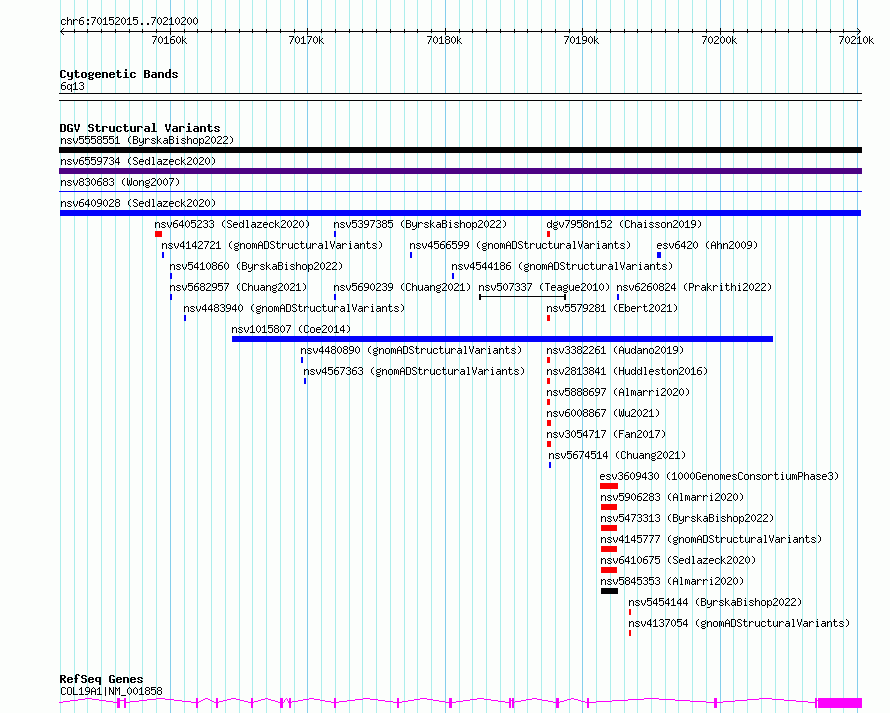Click nsv5888697 (Almarri2020) label
The width and height of the screenshot is (890, 713).
coord(618,392)
